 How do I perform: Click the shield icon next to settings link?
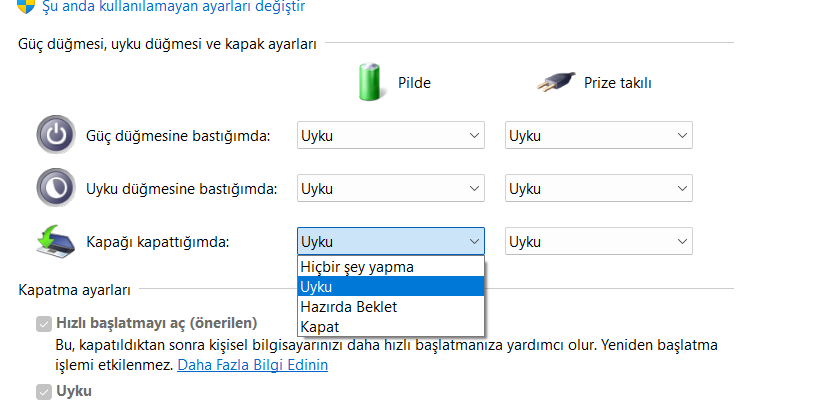pyautogui.click(x=25, y=6)
